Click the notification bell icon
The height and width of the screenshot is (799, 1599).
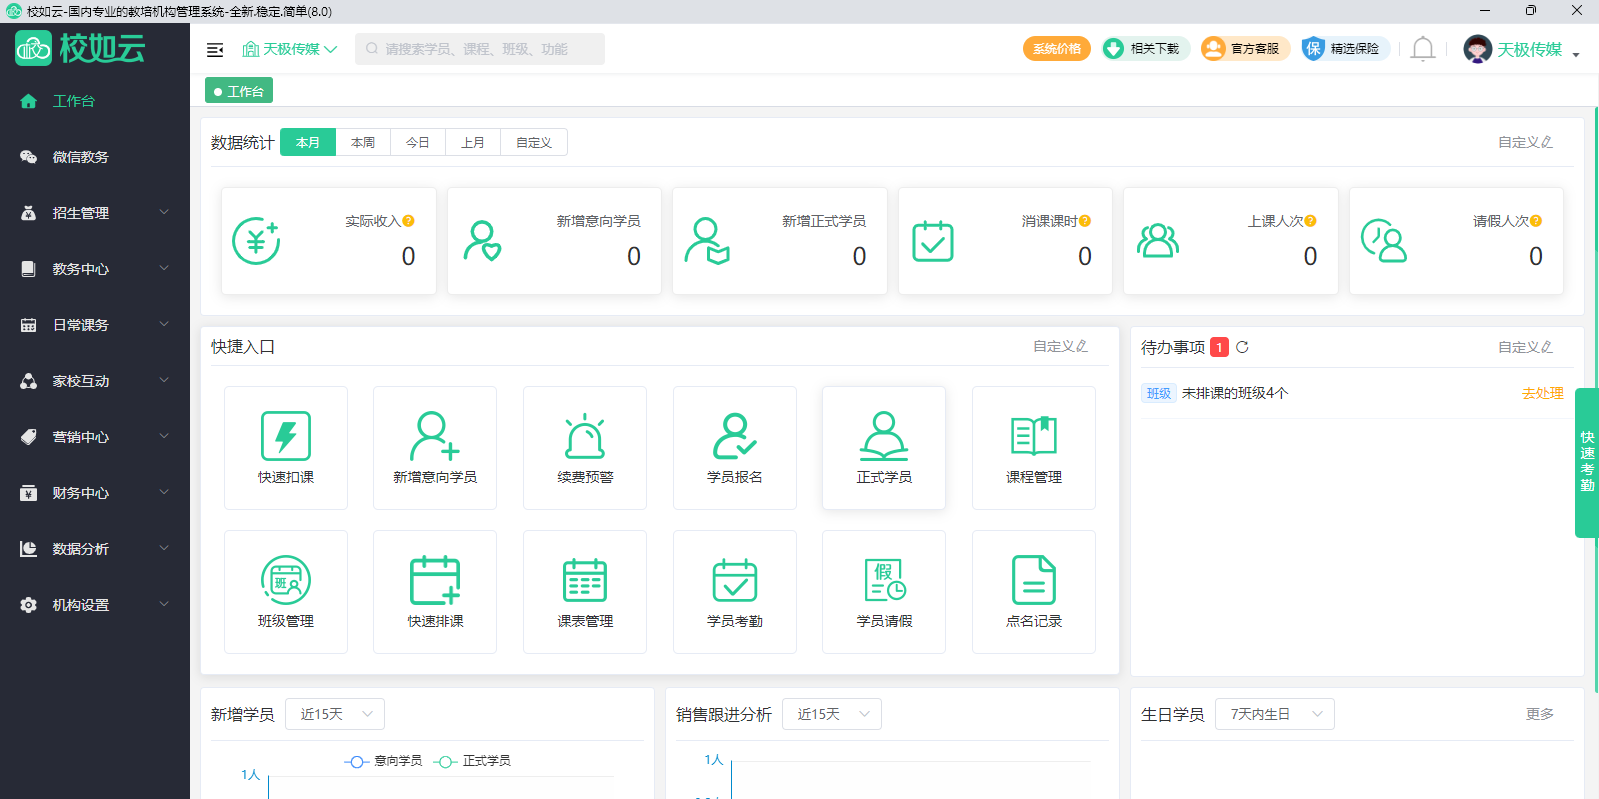(x=1422, y=49)
